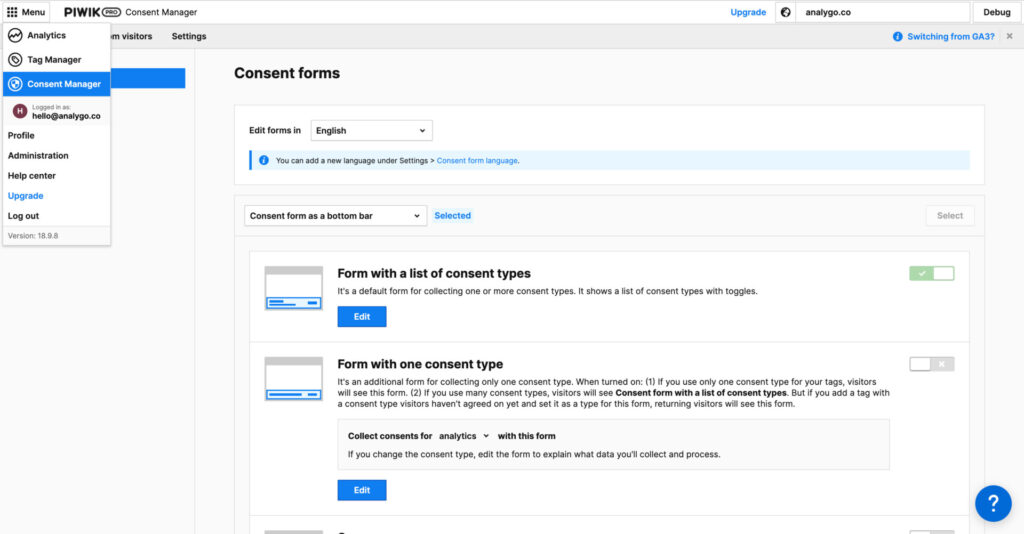Select Consent Manager in the menu
The width and height of the screenshot is (1024, 534).
click(57, 84)
